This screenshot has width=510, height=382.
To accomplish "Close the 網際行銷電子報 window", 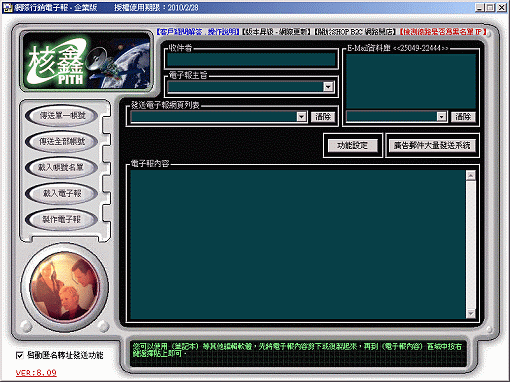I will coord(502,7).
